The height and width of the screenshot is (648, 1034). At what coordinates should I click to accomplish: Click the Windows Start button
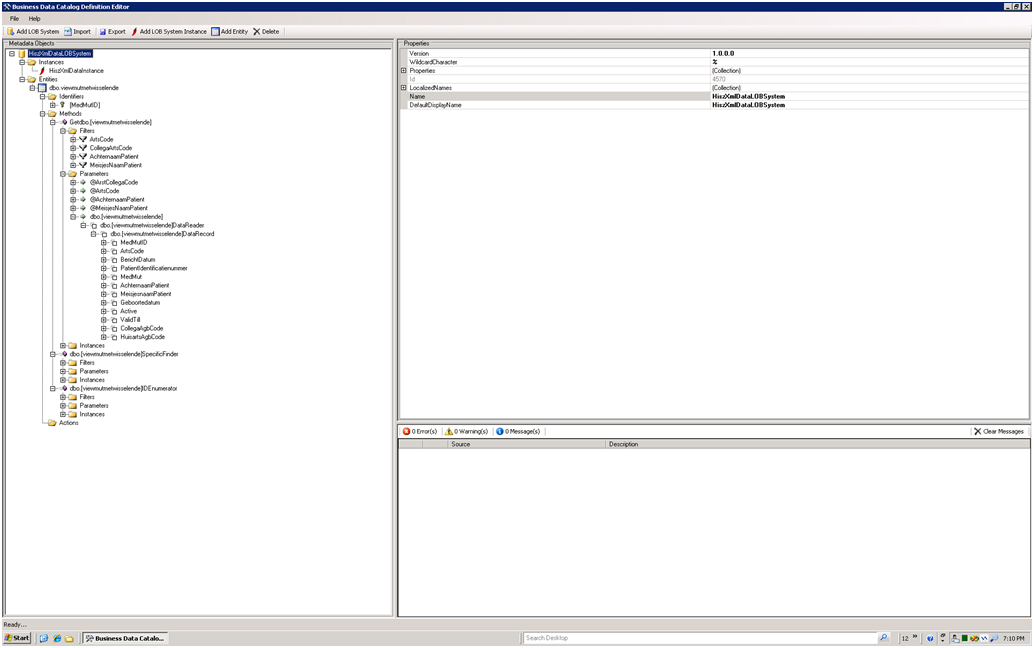click(x=17, y=638)
